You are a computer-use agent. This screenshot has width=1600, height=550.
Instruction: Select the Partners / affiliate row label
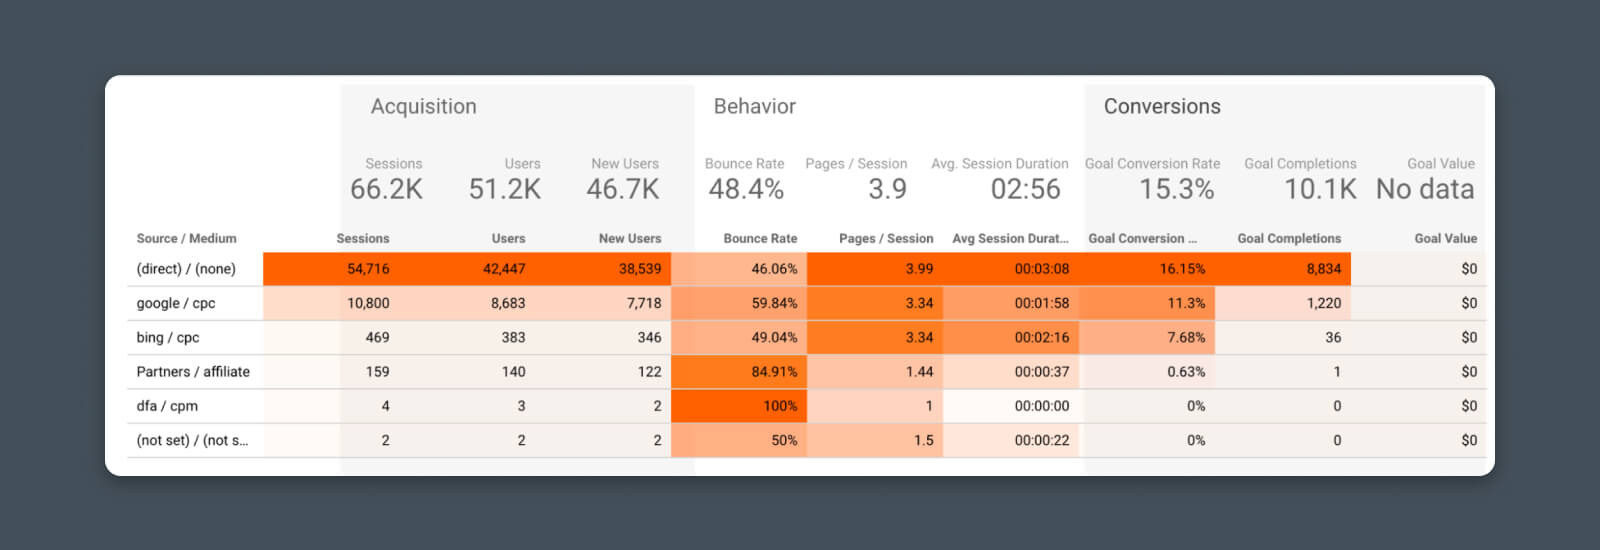(x=193, y=371)
